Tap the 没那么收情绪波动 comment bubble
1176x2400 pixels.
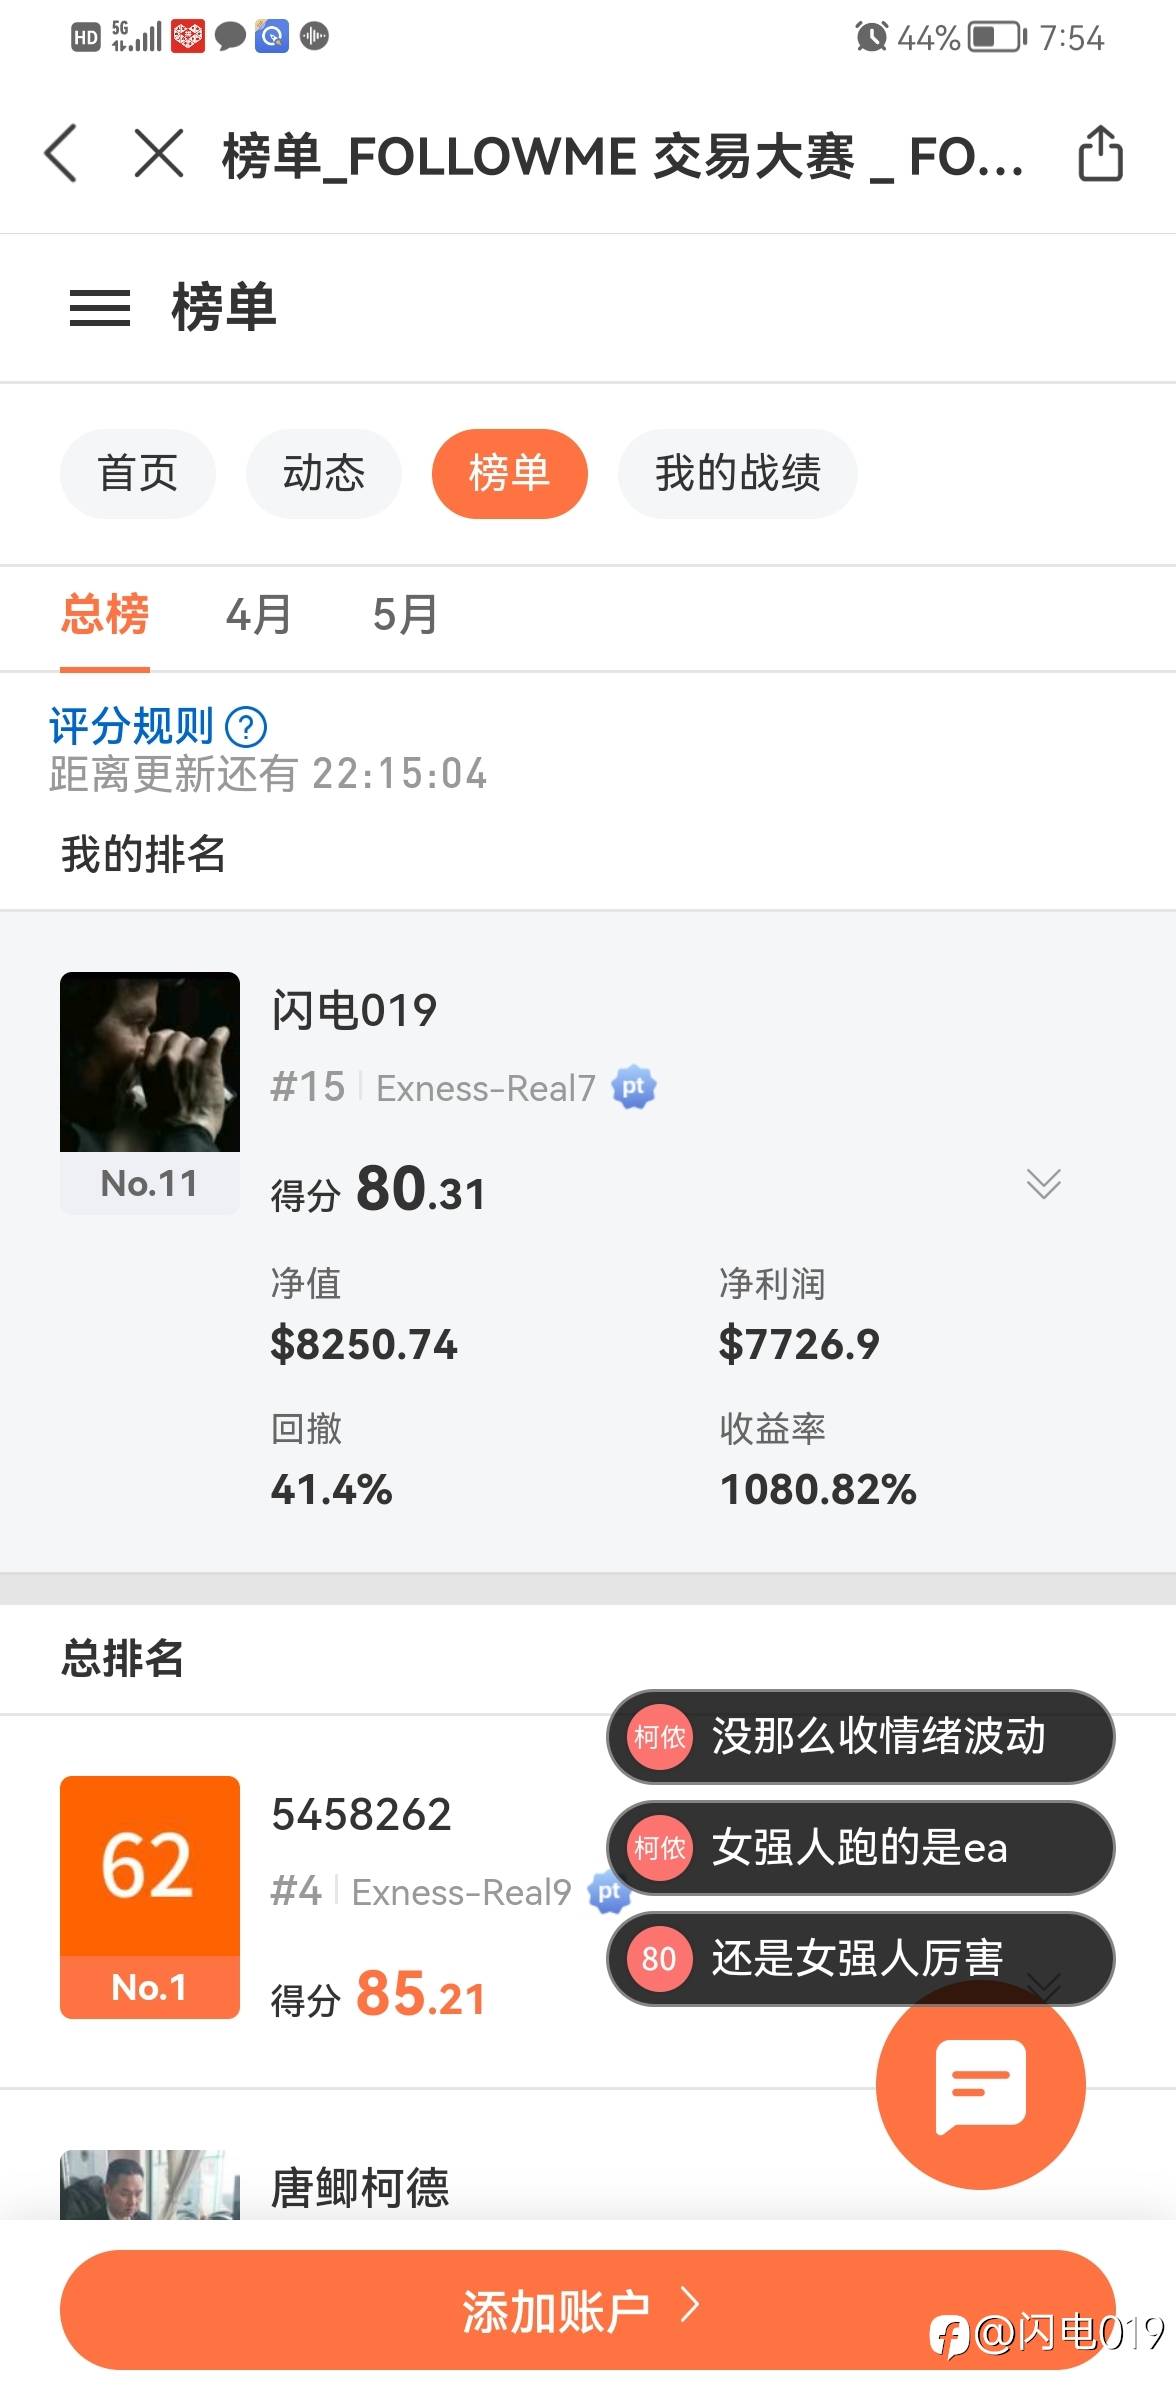[860, 1736]
